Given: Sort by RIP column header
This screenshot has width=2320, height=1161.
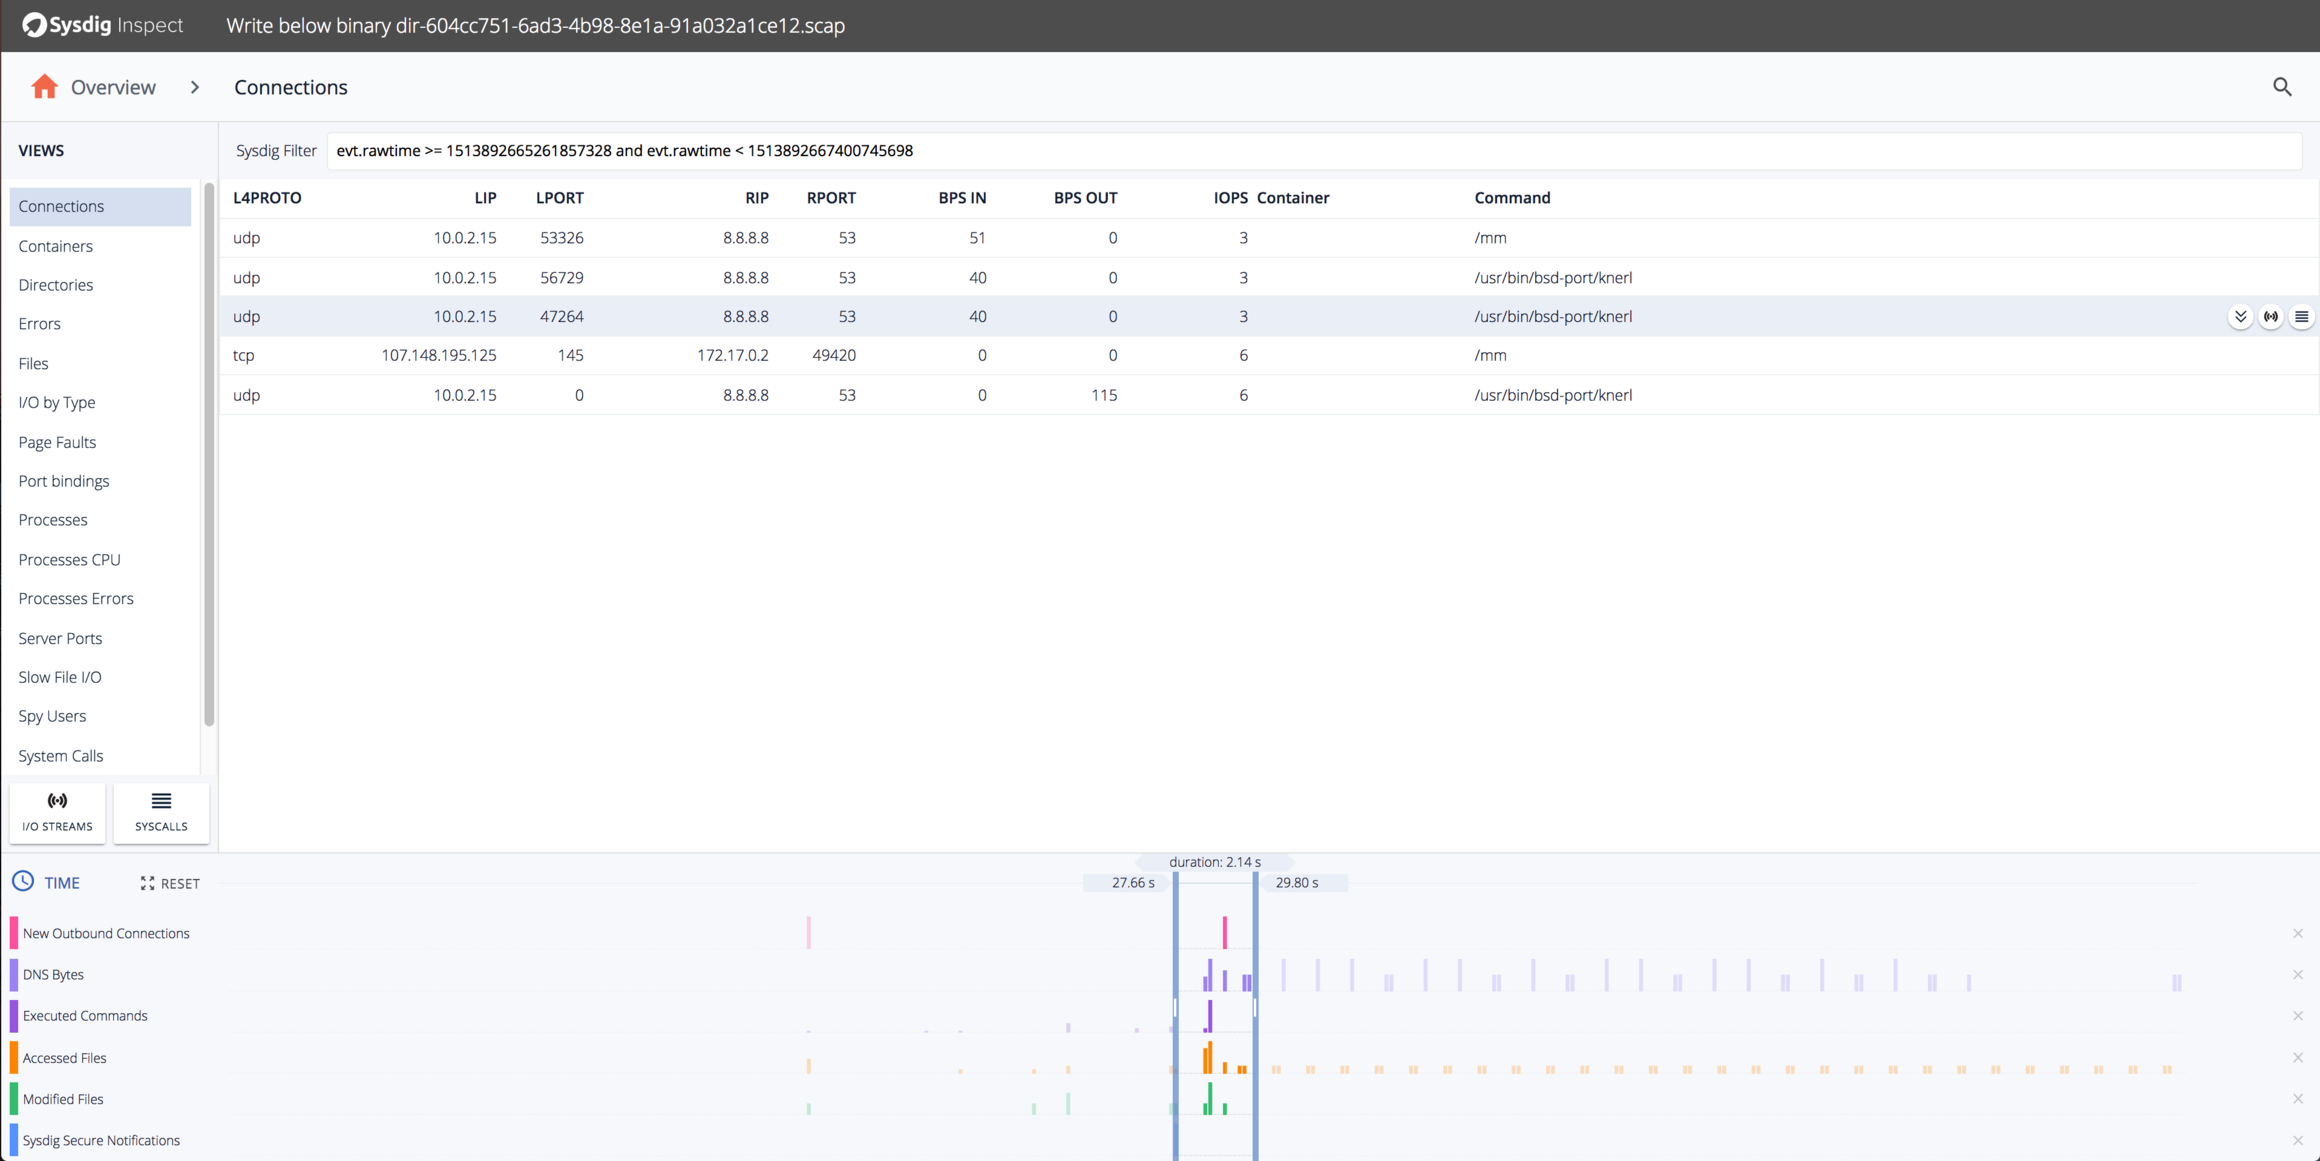Looking at the screenshot, I should (757, 198).
